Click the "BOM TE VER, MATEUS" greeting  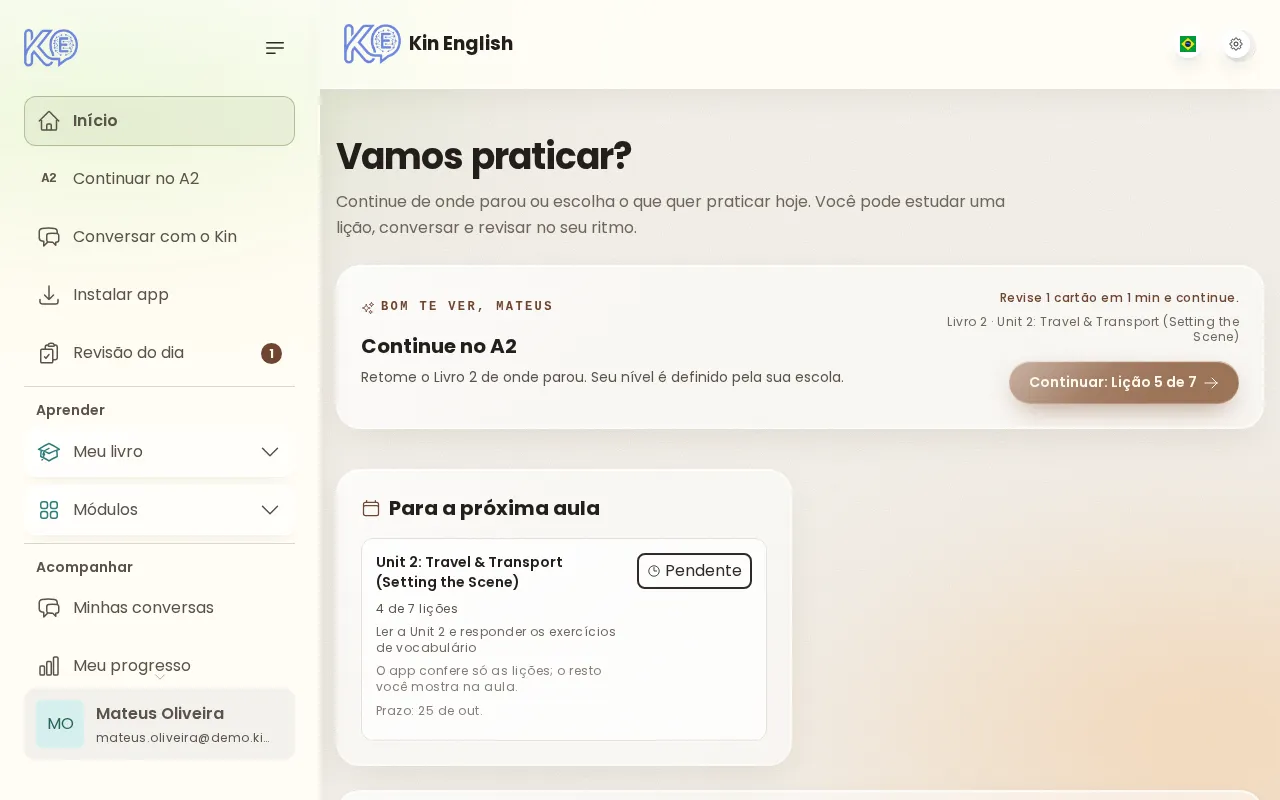click(x=467, y=306)
